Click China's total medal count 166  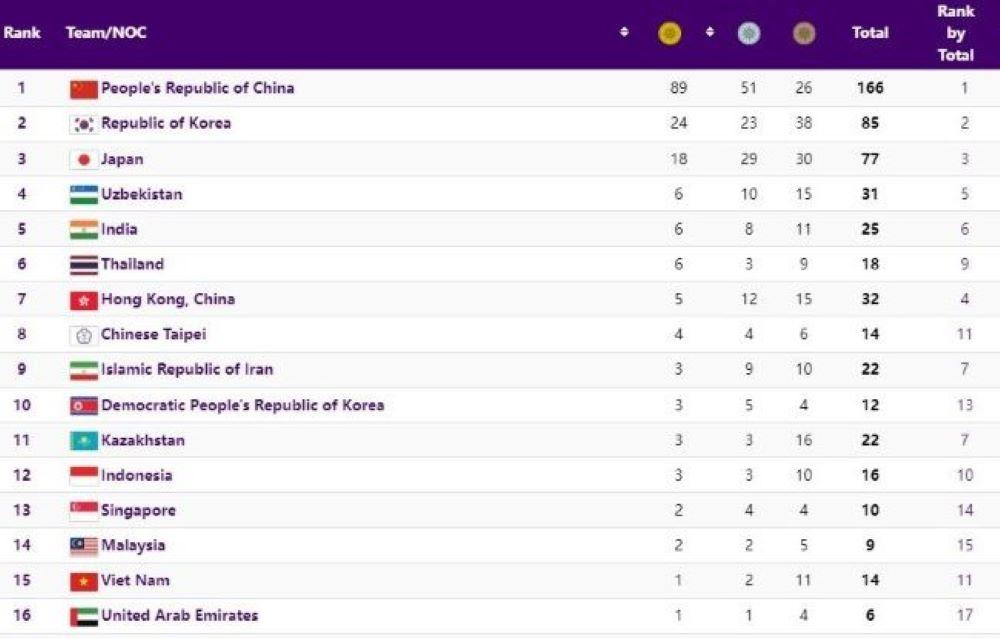click(x=870, y=88)
